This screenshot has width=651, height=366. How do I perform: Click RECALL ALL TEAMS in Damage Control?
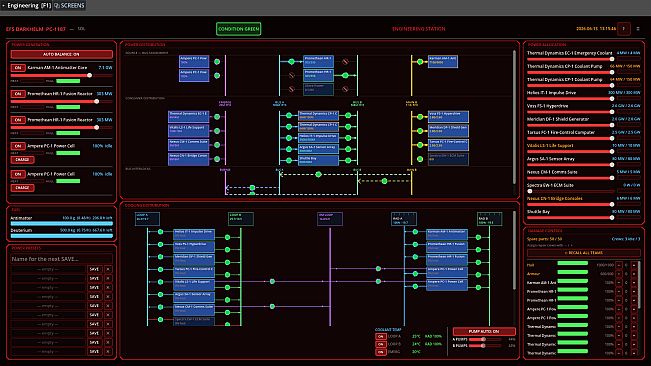point(583,253)
